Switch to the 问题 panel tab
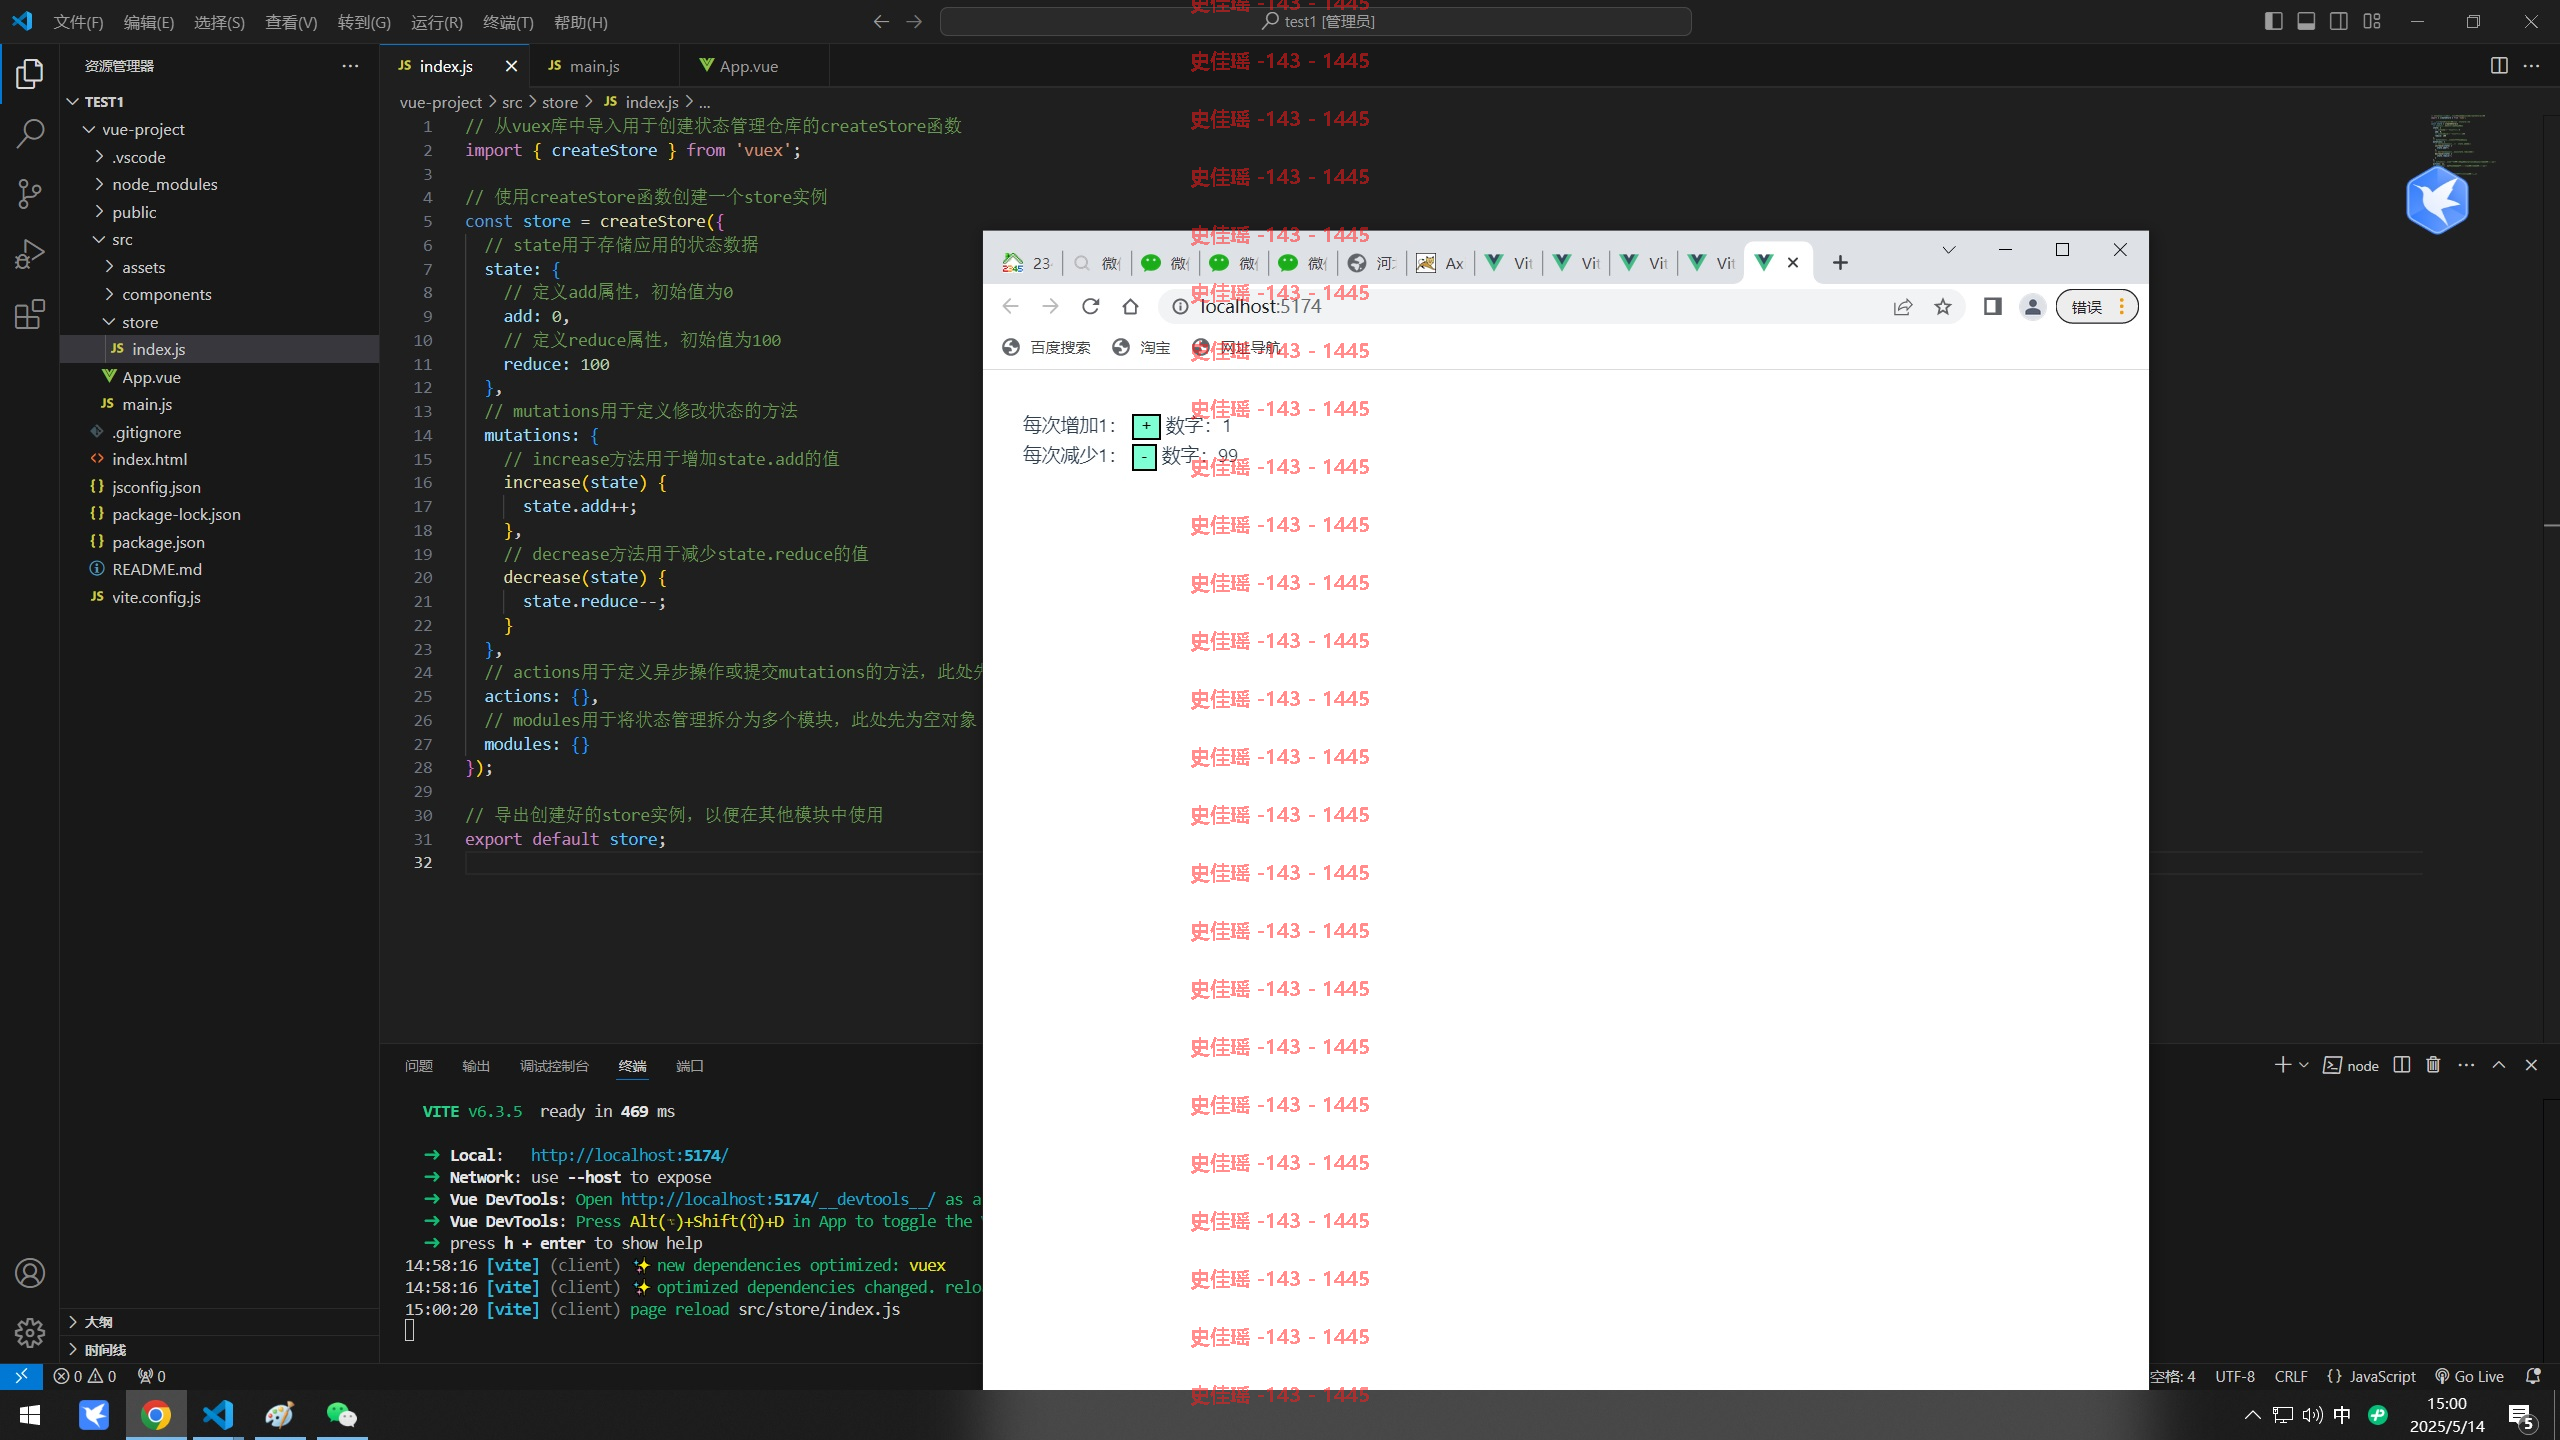This screenshot has width=2560, height=1440. point(419,1066)
